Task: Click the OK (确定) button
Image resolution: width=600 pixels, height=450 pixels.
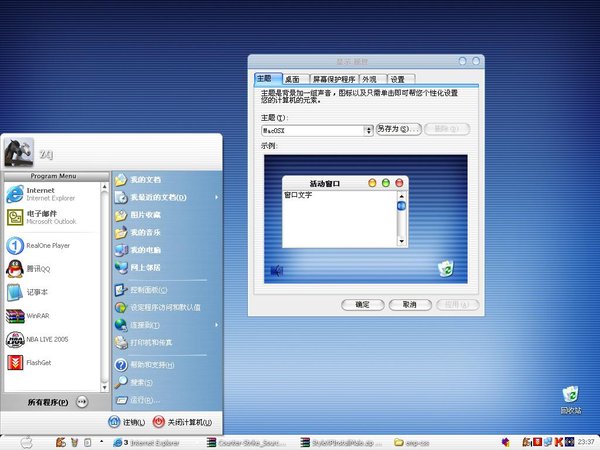Action: click(362, 305)
